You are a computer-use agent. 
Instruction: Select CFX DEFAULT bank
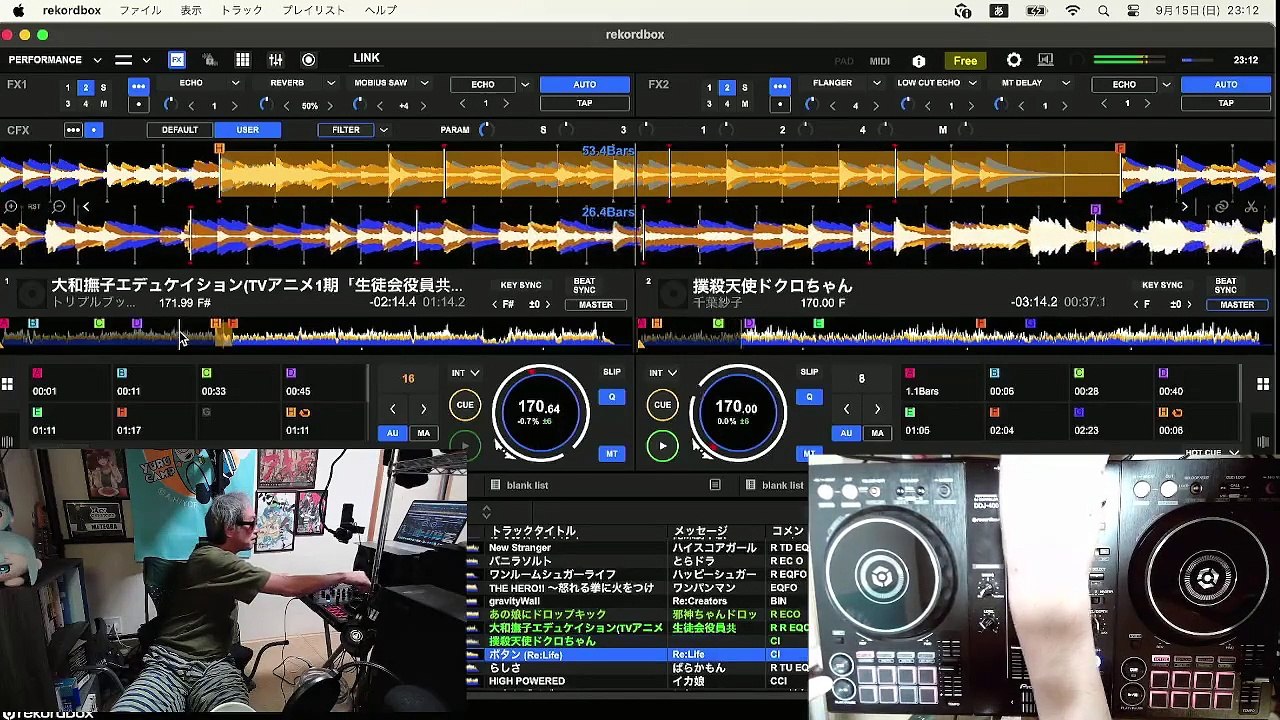point(180,130)
